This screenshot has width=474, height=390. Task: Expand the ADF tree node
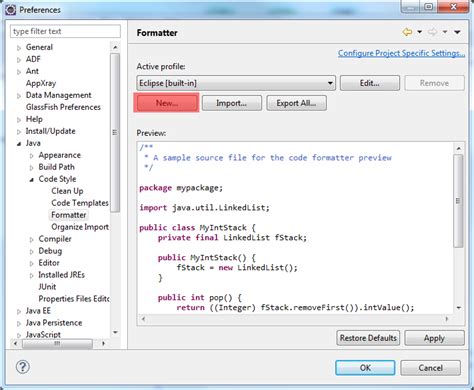[19, 60]
